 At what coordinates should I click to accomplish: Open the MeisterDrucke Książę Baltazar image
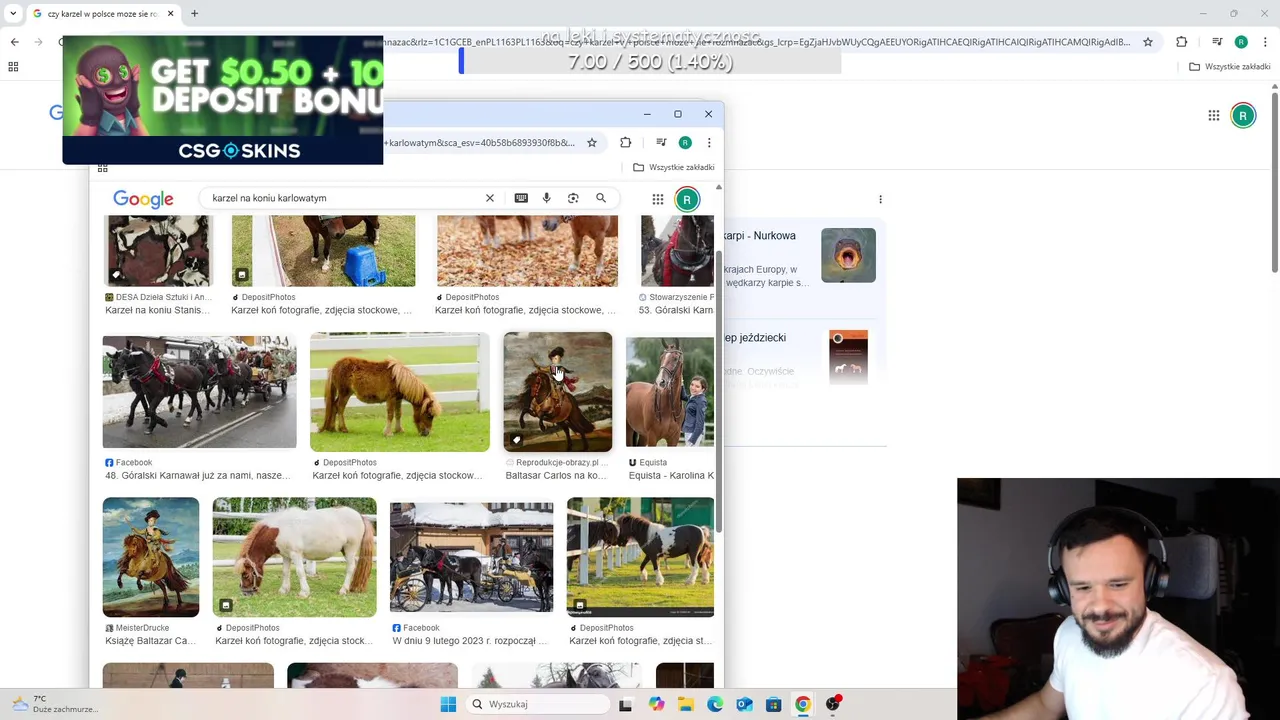[150, 557]
